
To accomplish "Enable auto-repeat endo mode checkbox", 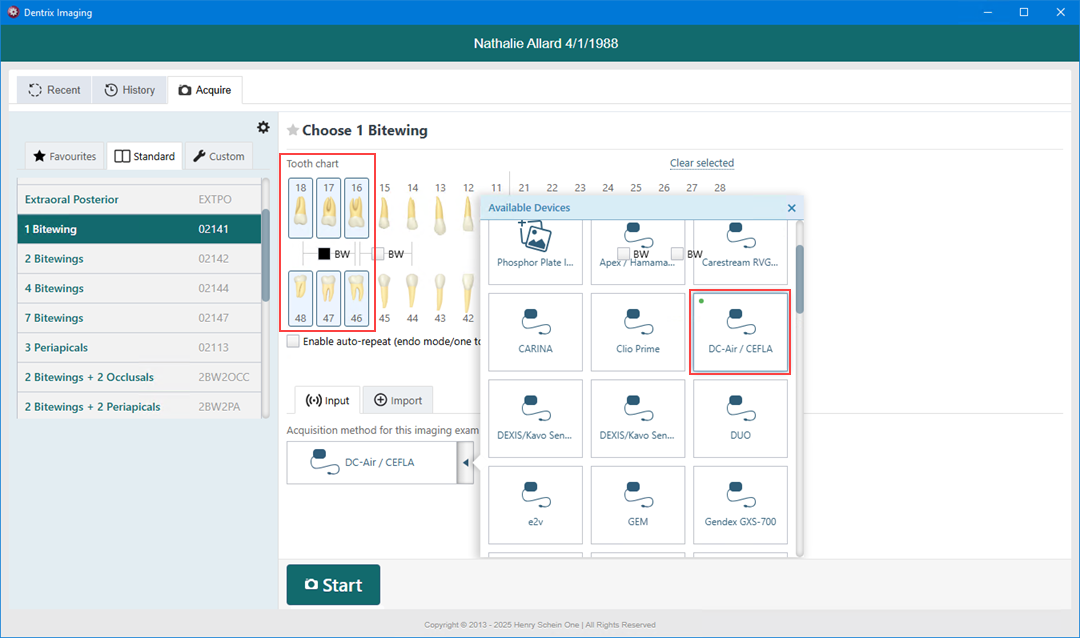I will (x=293, y=341).
